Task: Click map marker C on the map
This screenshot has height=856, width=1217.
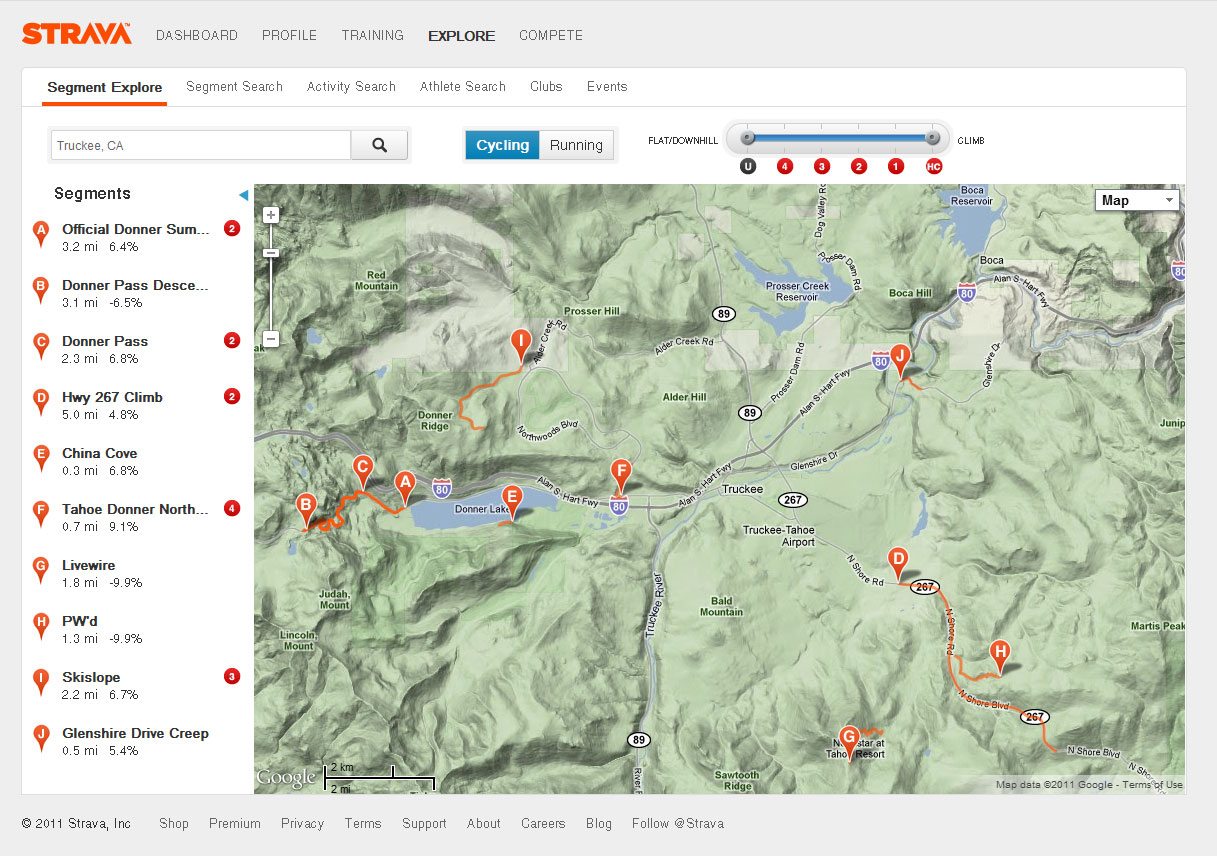Action: tap(363, 471)
